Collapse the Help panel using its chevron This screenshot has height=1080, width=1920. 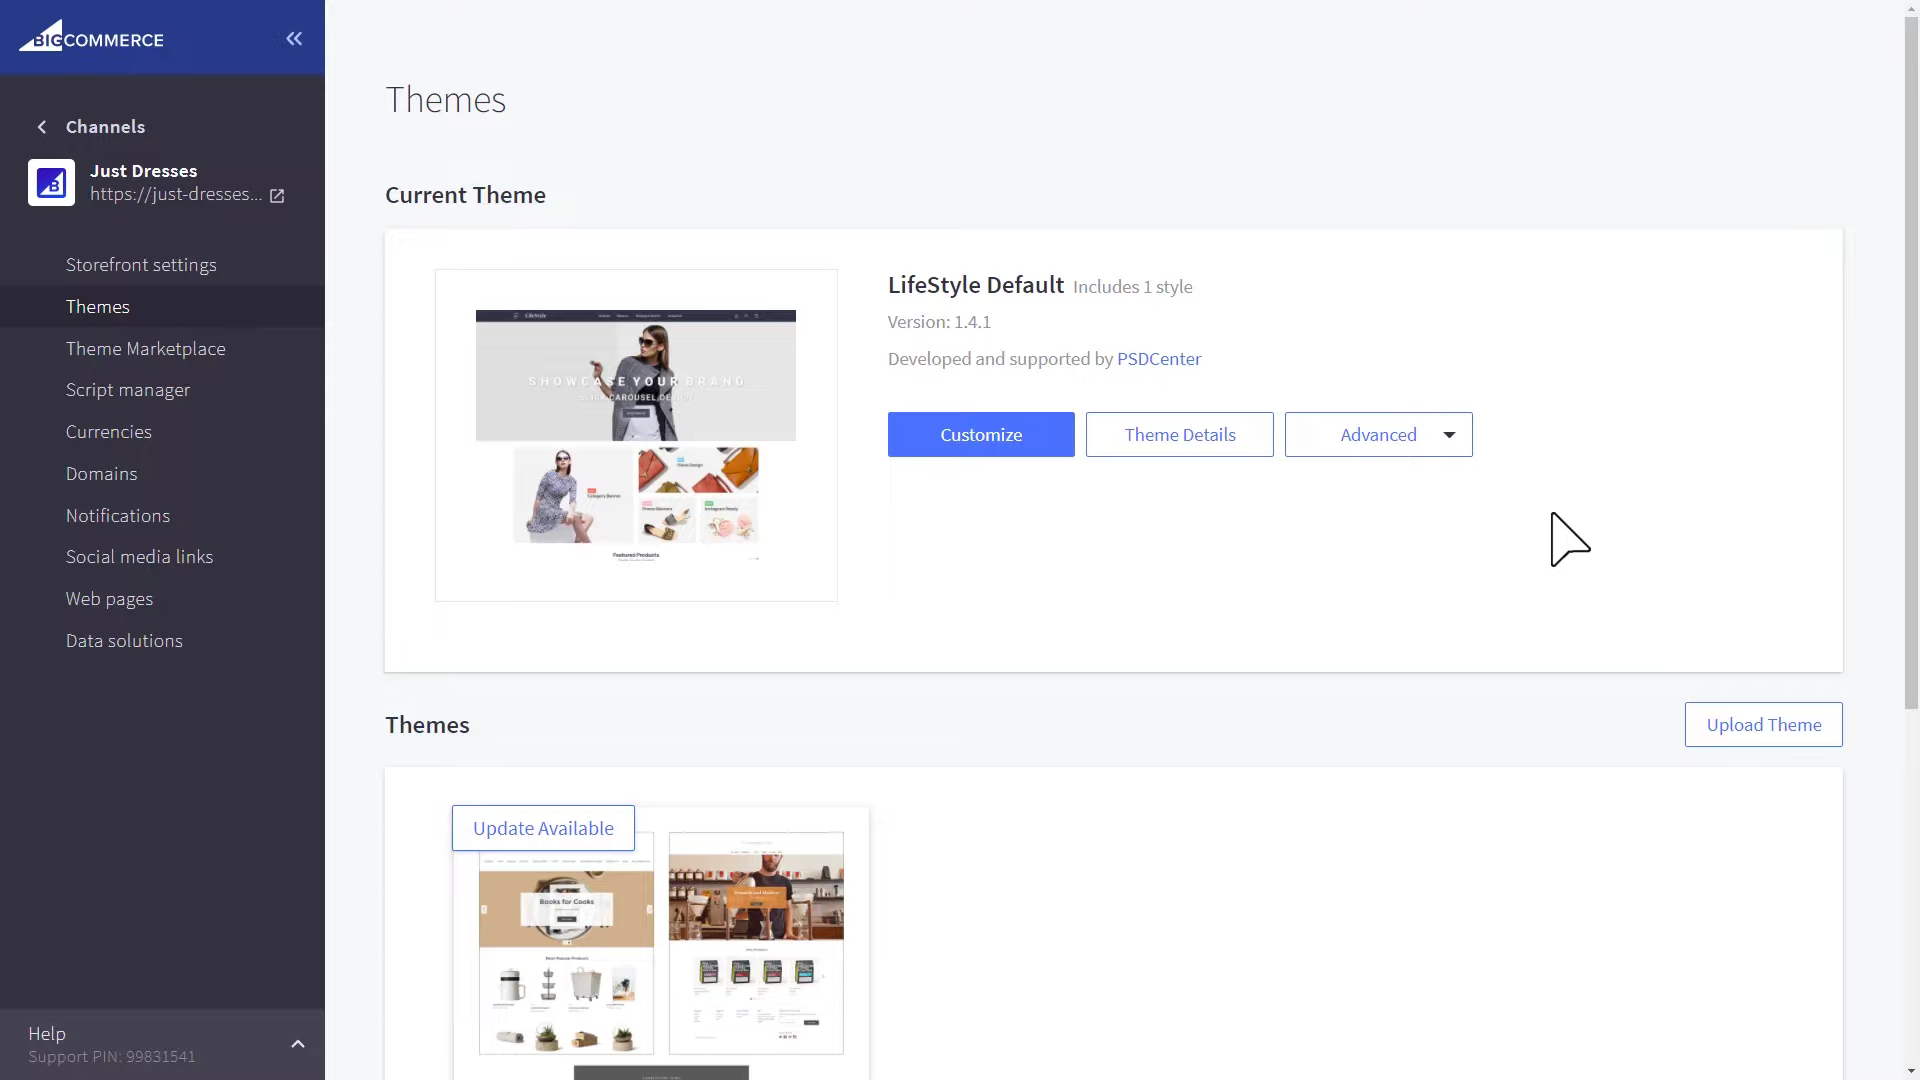click(298, 1044)
